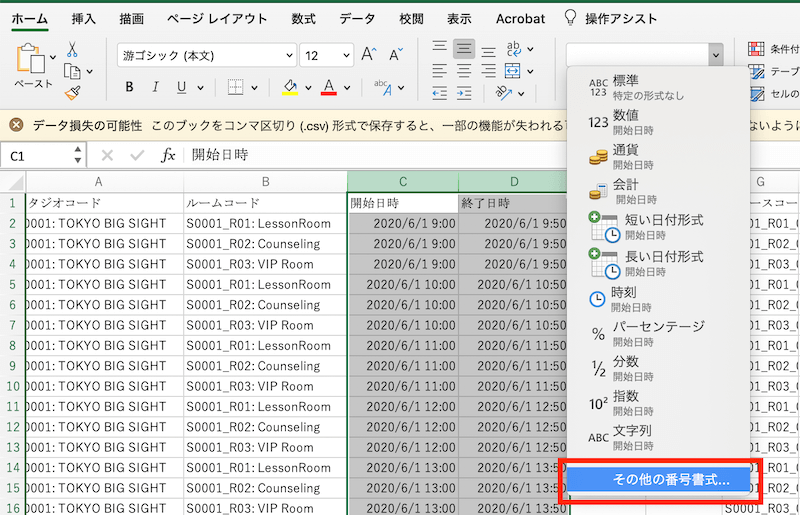The image size is (800, 515).
Task: Click 操作アシスト search helper
Action: click(x=611, y=18)
